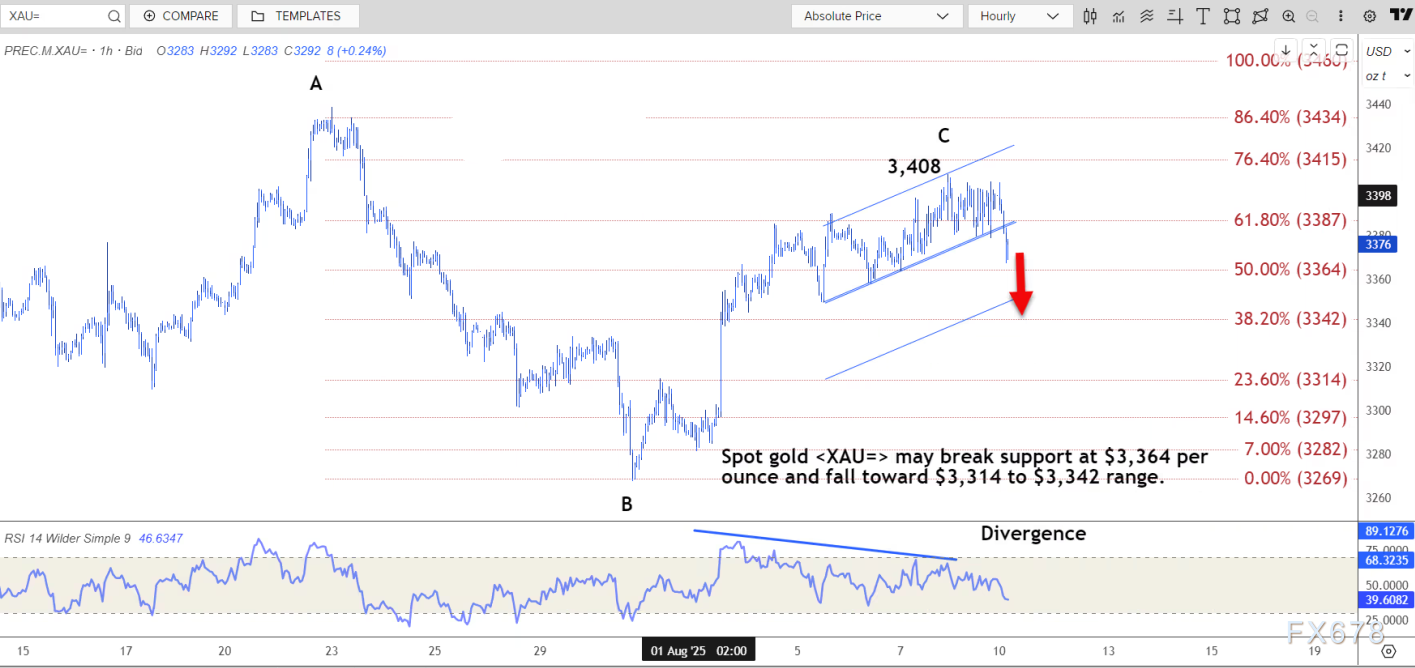Toggle the pane maximize button

coord(1341,49)
